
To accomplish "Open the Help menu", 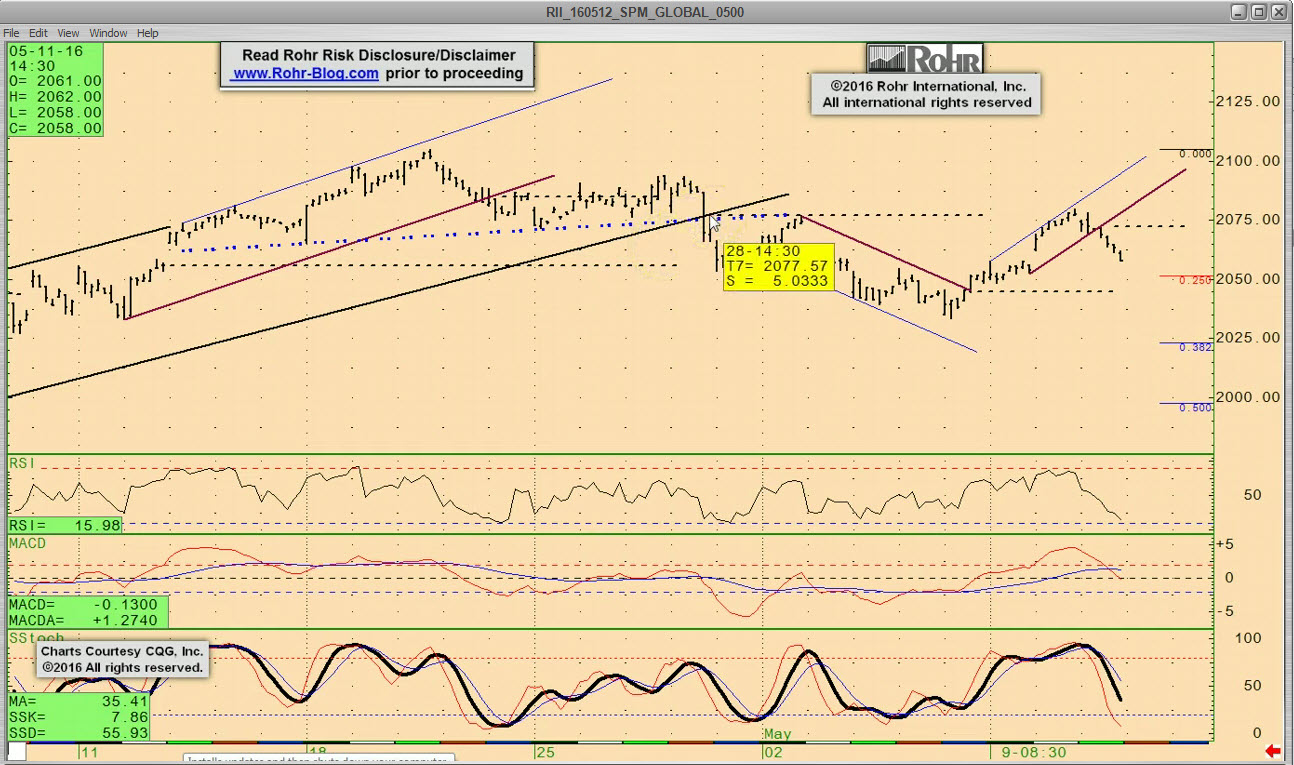I will (148, 33).
